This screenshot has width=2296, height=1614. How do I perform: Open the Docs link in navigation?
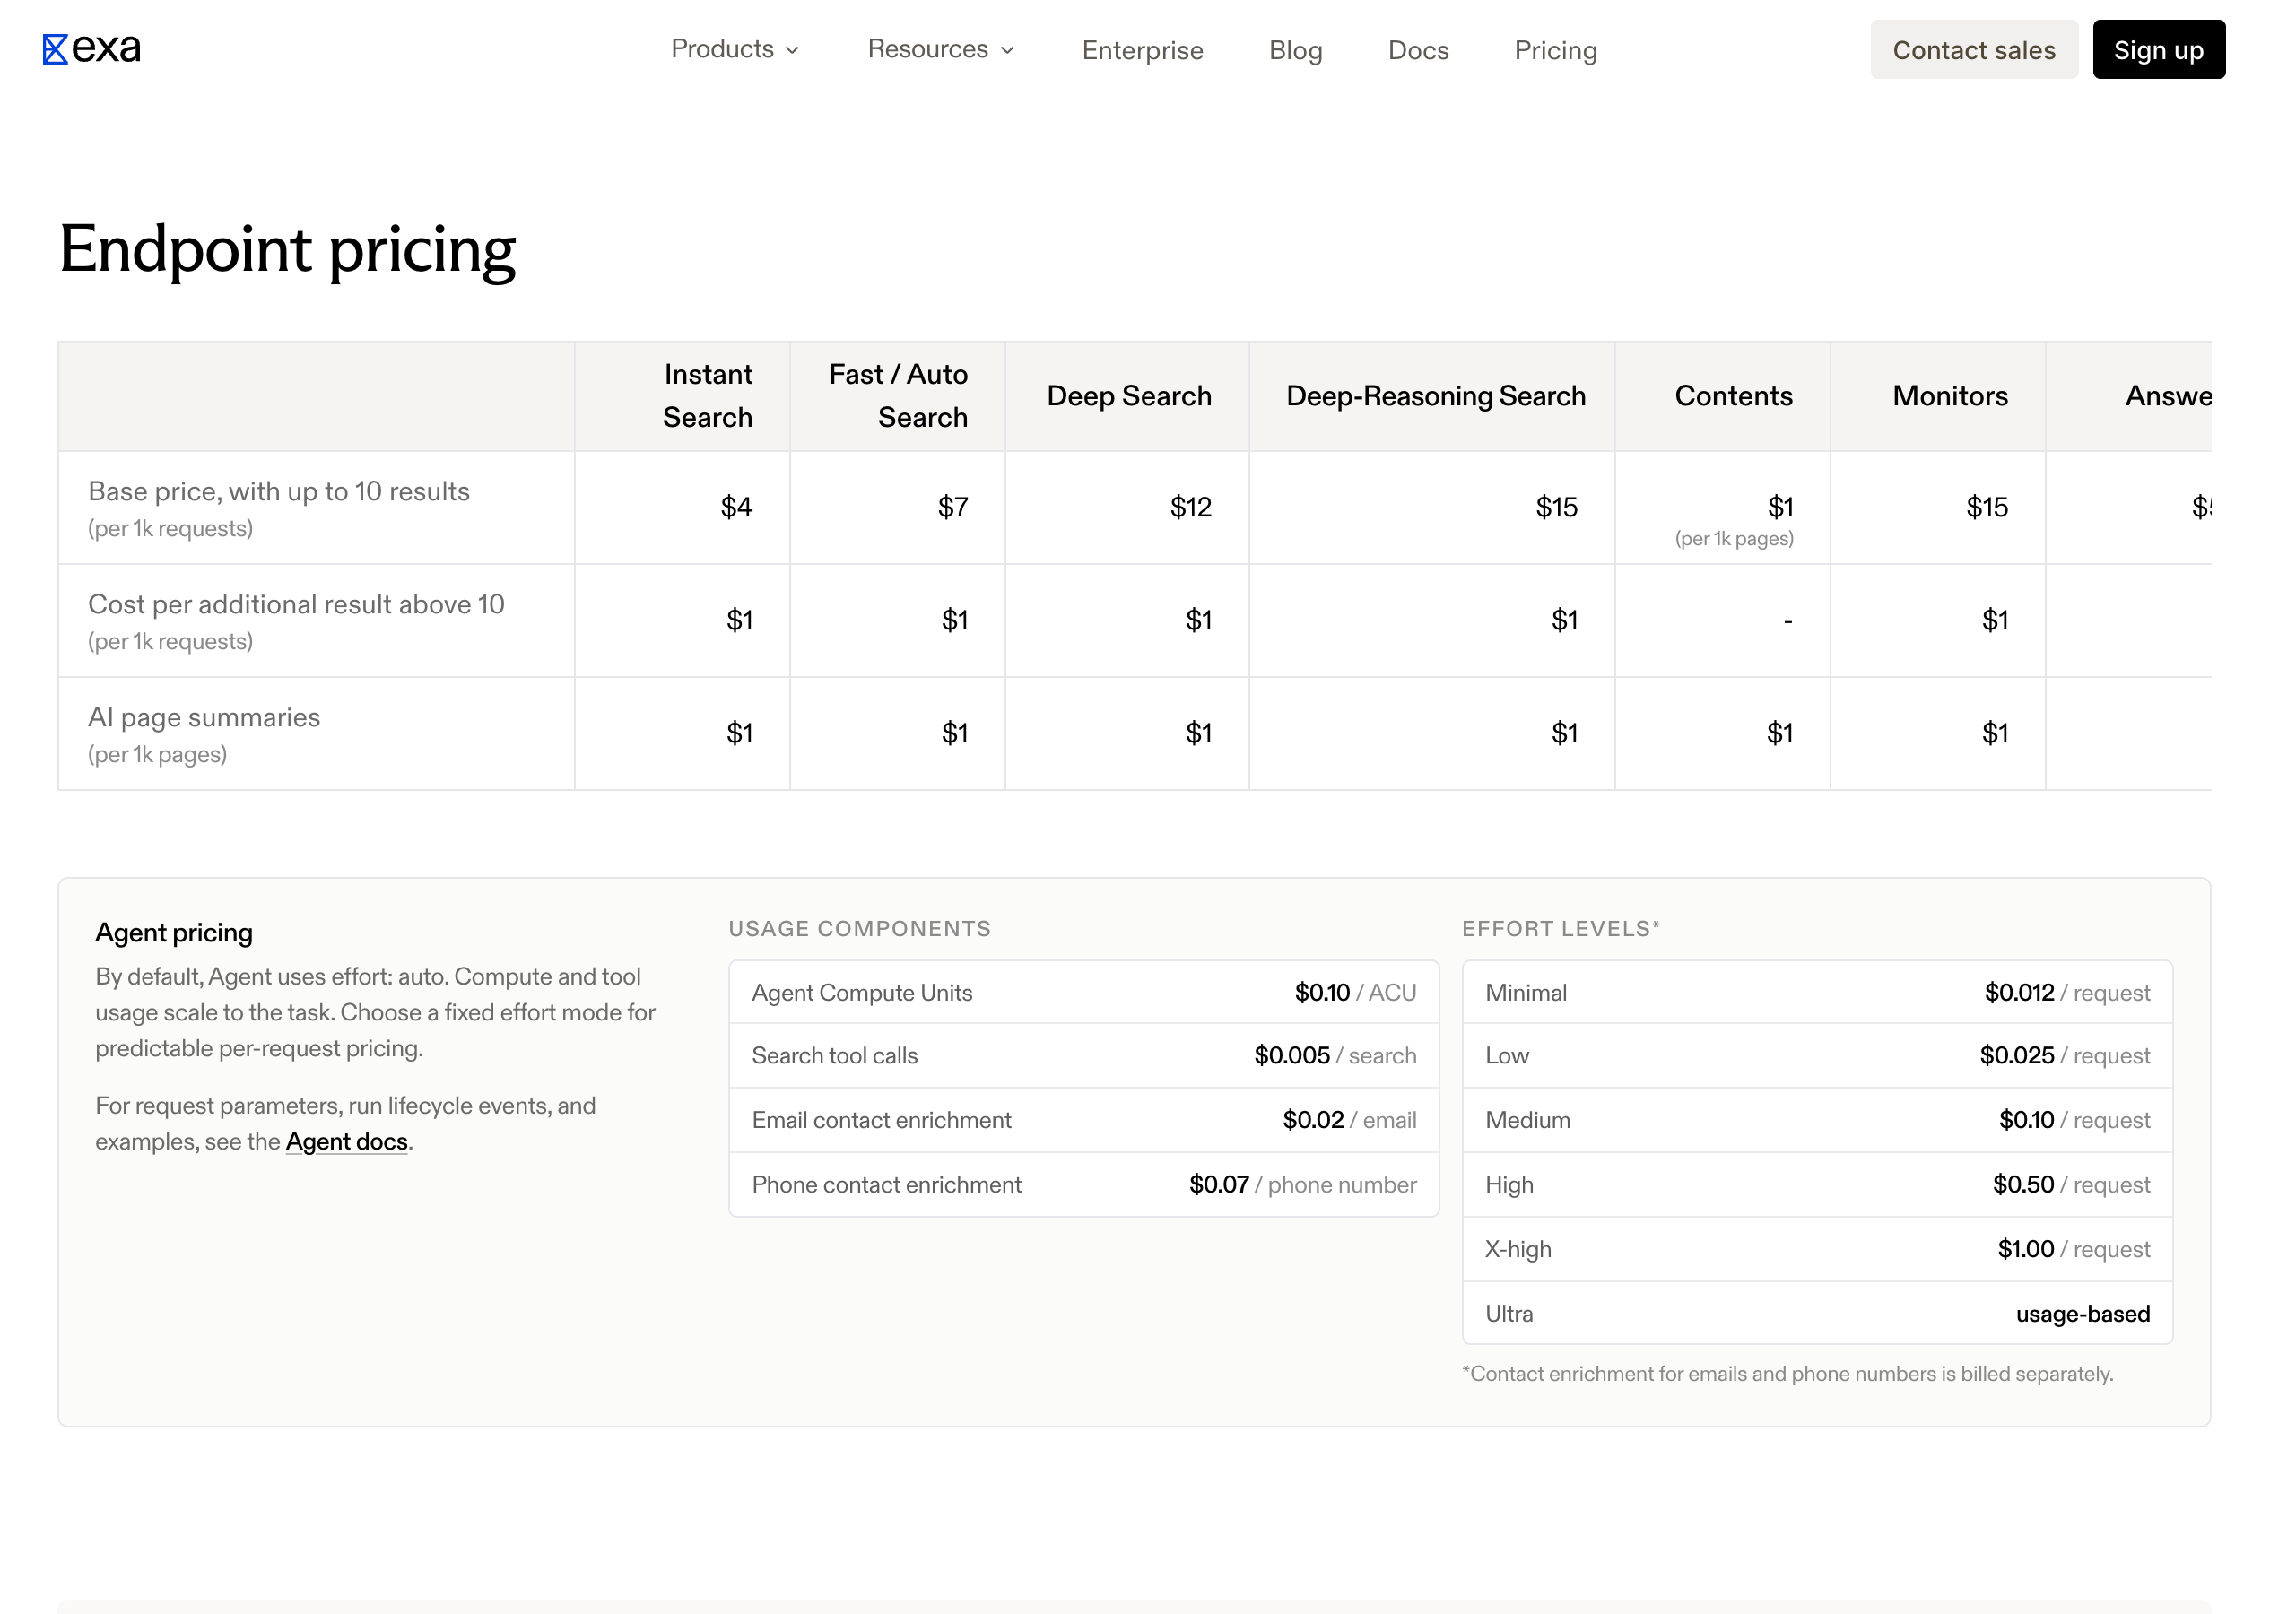coord(1418,50)
